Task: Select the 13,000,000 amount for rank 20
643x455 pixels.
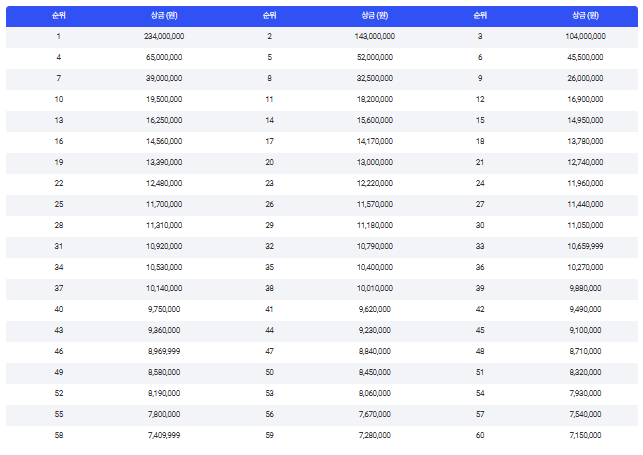Action: [375, 162]
